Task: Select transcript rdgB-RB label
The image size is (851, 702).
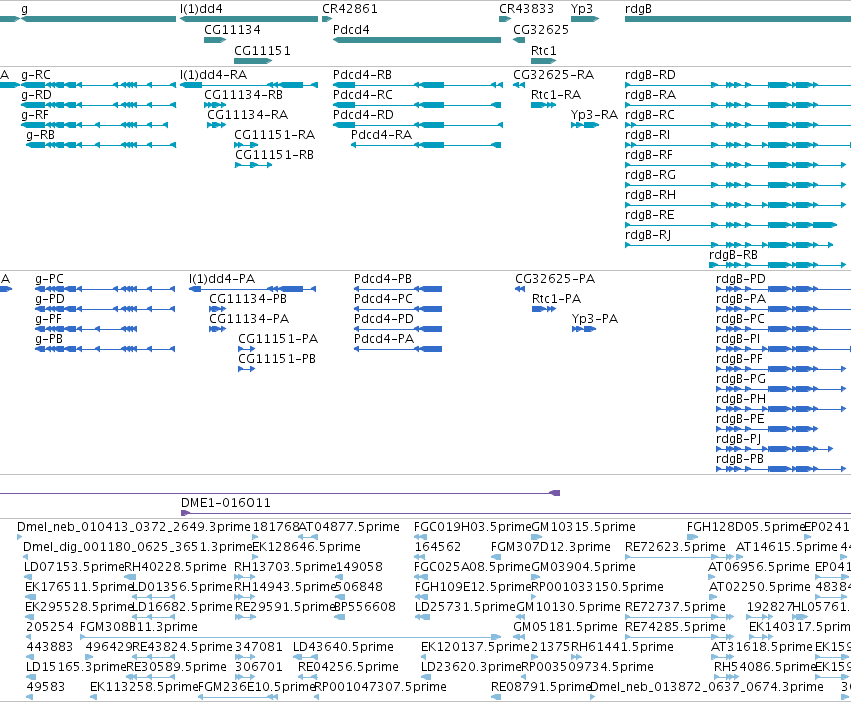Action: tap(733, 255)
